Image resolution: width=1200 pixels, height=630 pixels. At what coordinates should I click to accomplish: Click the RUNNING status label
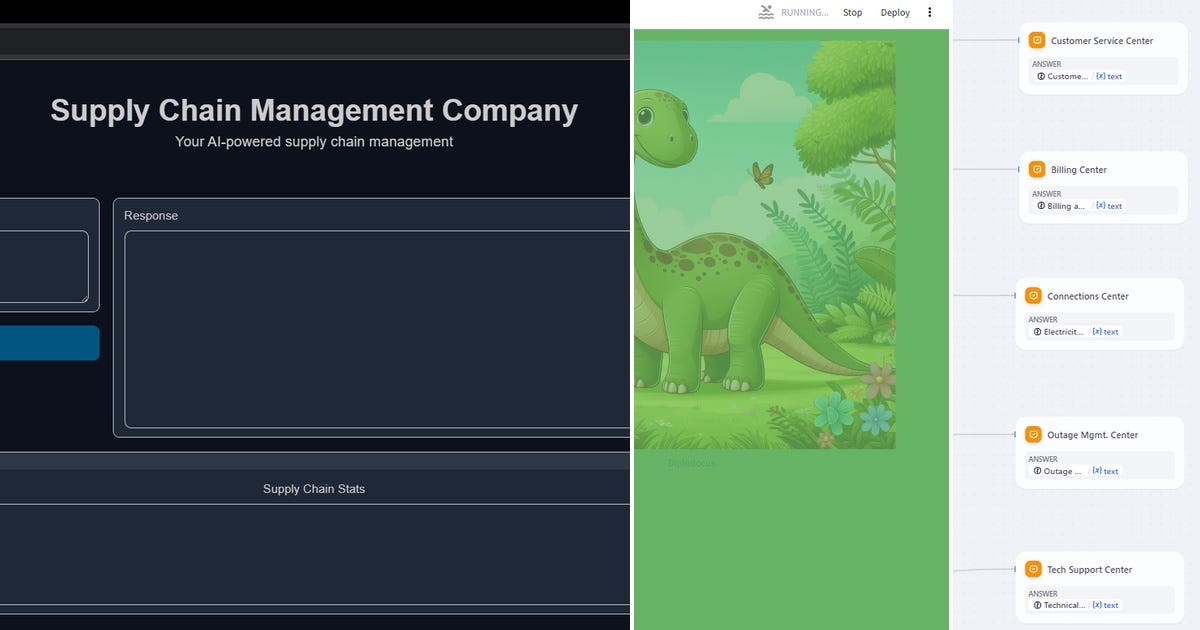[x=803, y=12]
